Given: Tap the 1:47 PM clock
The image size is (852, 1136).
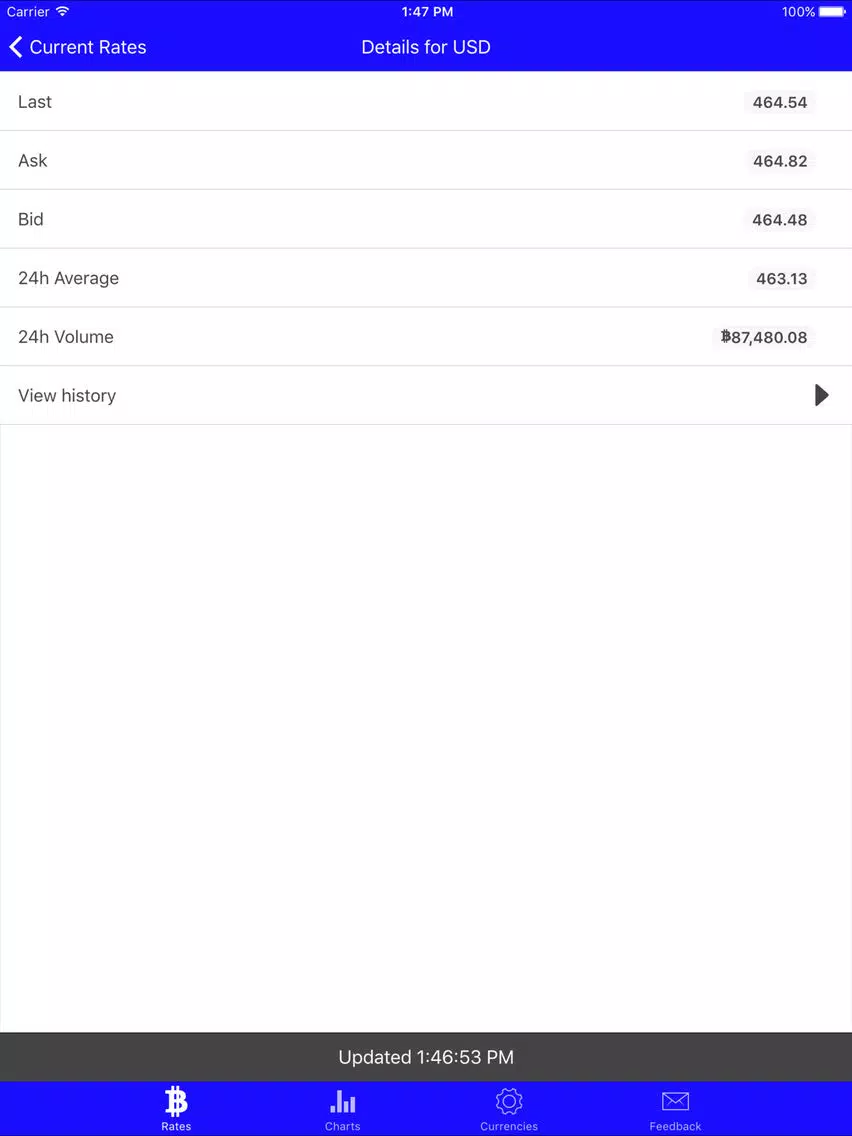Looking at the screenshot, I should click(427, 12).
